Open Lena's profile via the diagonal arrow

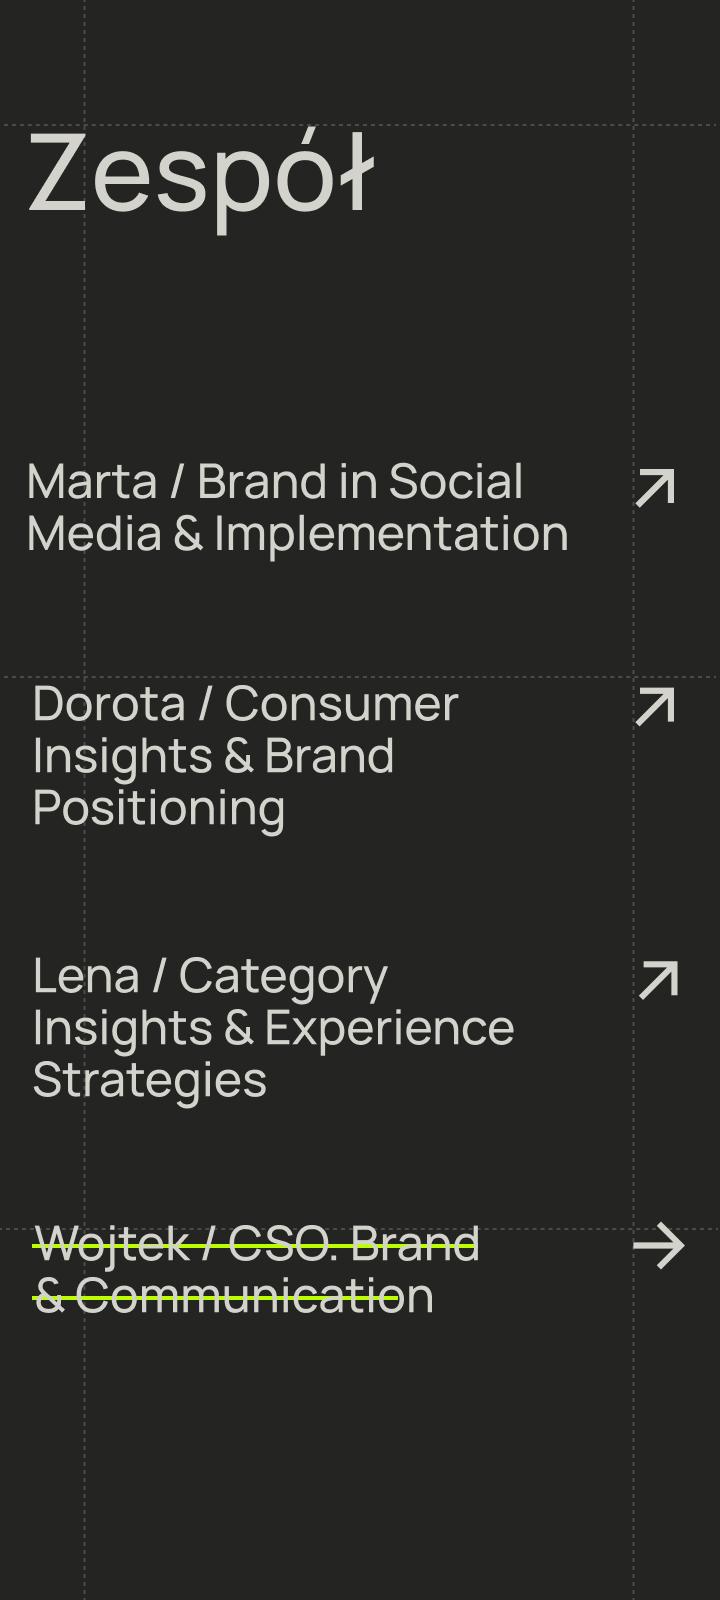(658, 980)
